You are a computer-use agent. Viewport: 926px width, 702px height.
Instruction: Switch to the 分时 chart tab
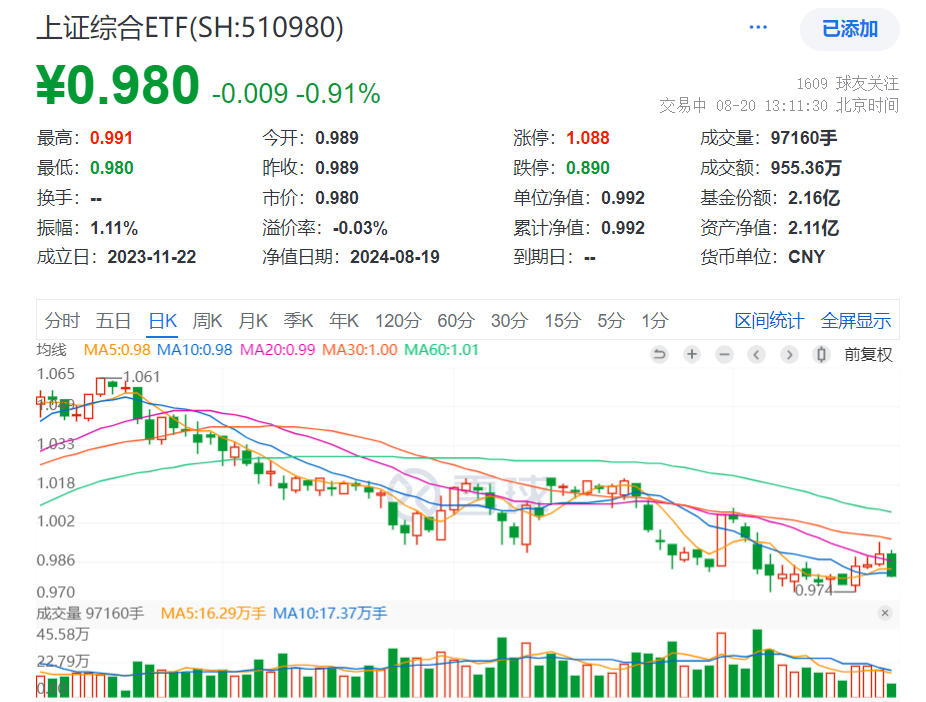[x=62, y=321]
